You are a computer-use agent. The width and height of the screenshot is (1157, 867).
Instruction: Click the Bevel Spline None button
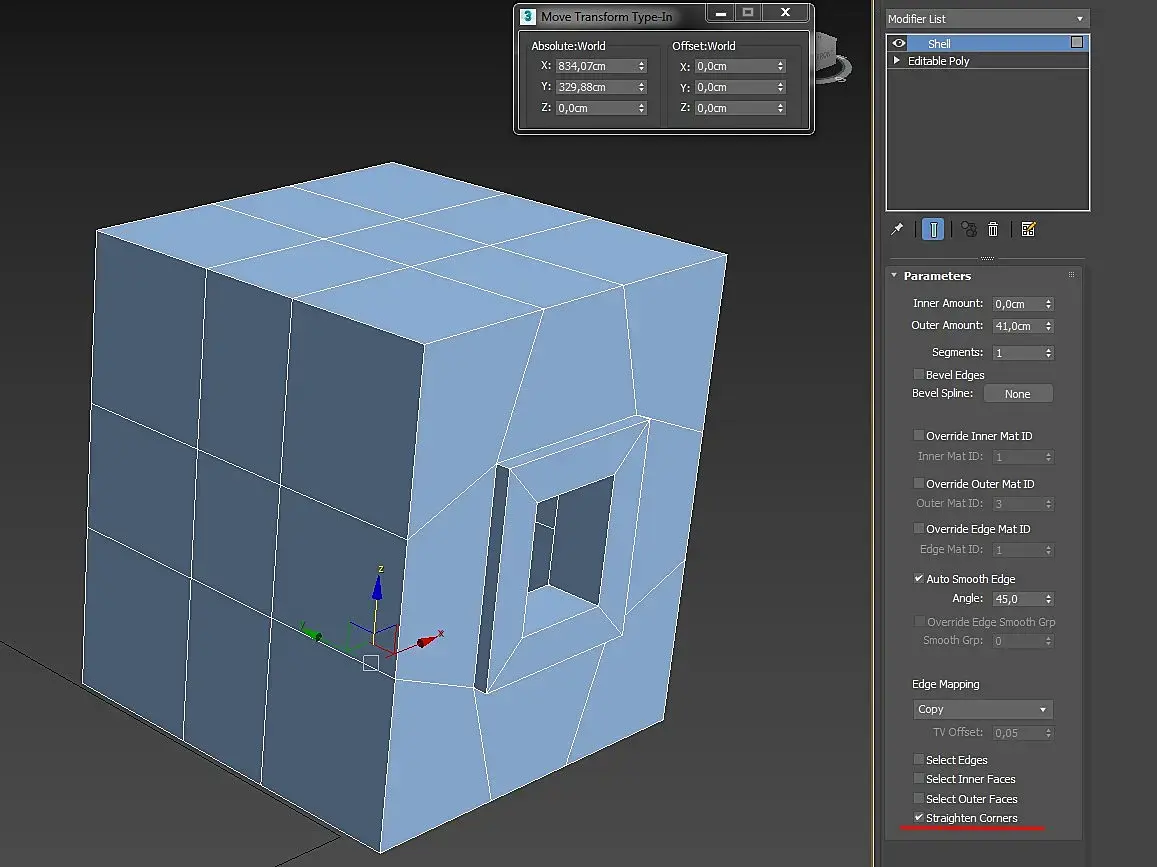point(1017,394)
